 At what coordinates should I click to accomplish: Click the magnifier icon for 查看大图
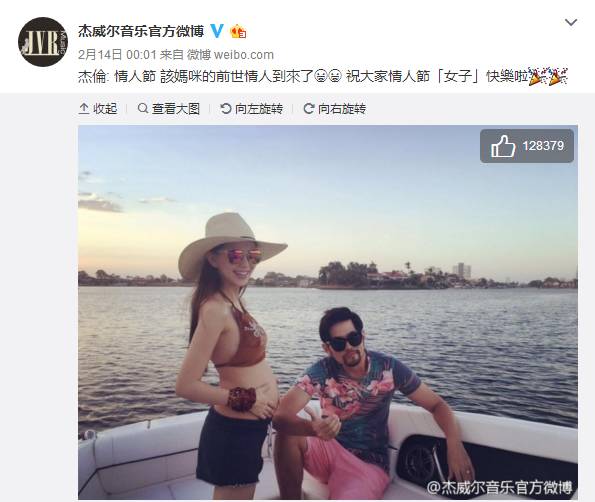click(x=143, y=109)
